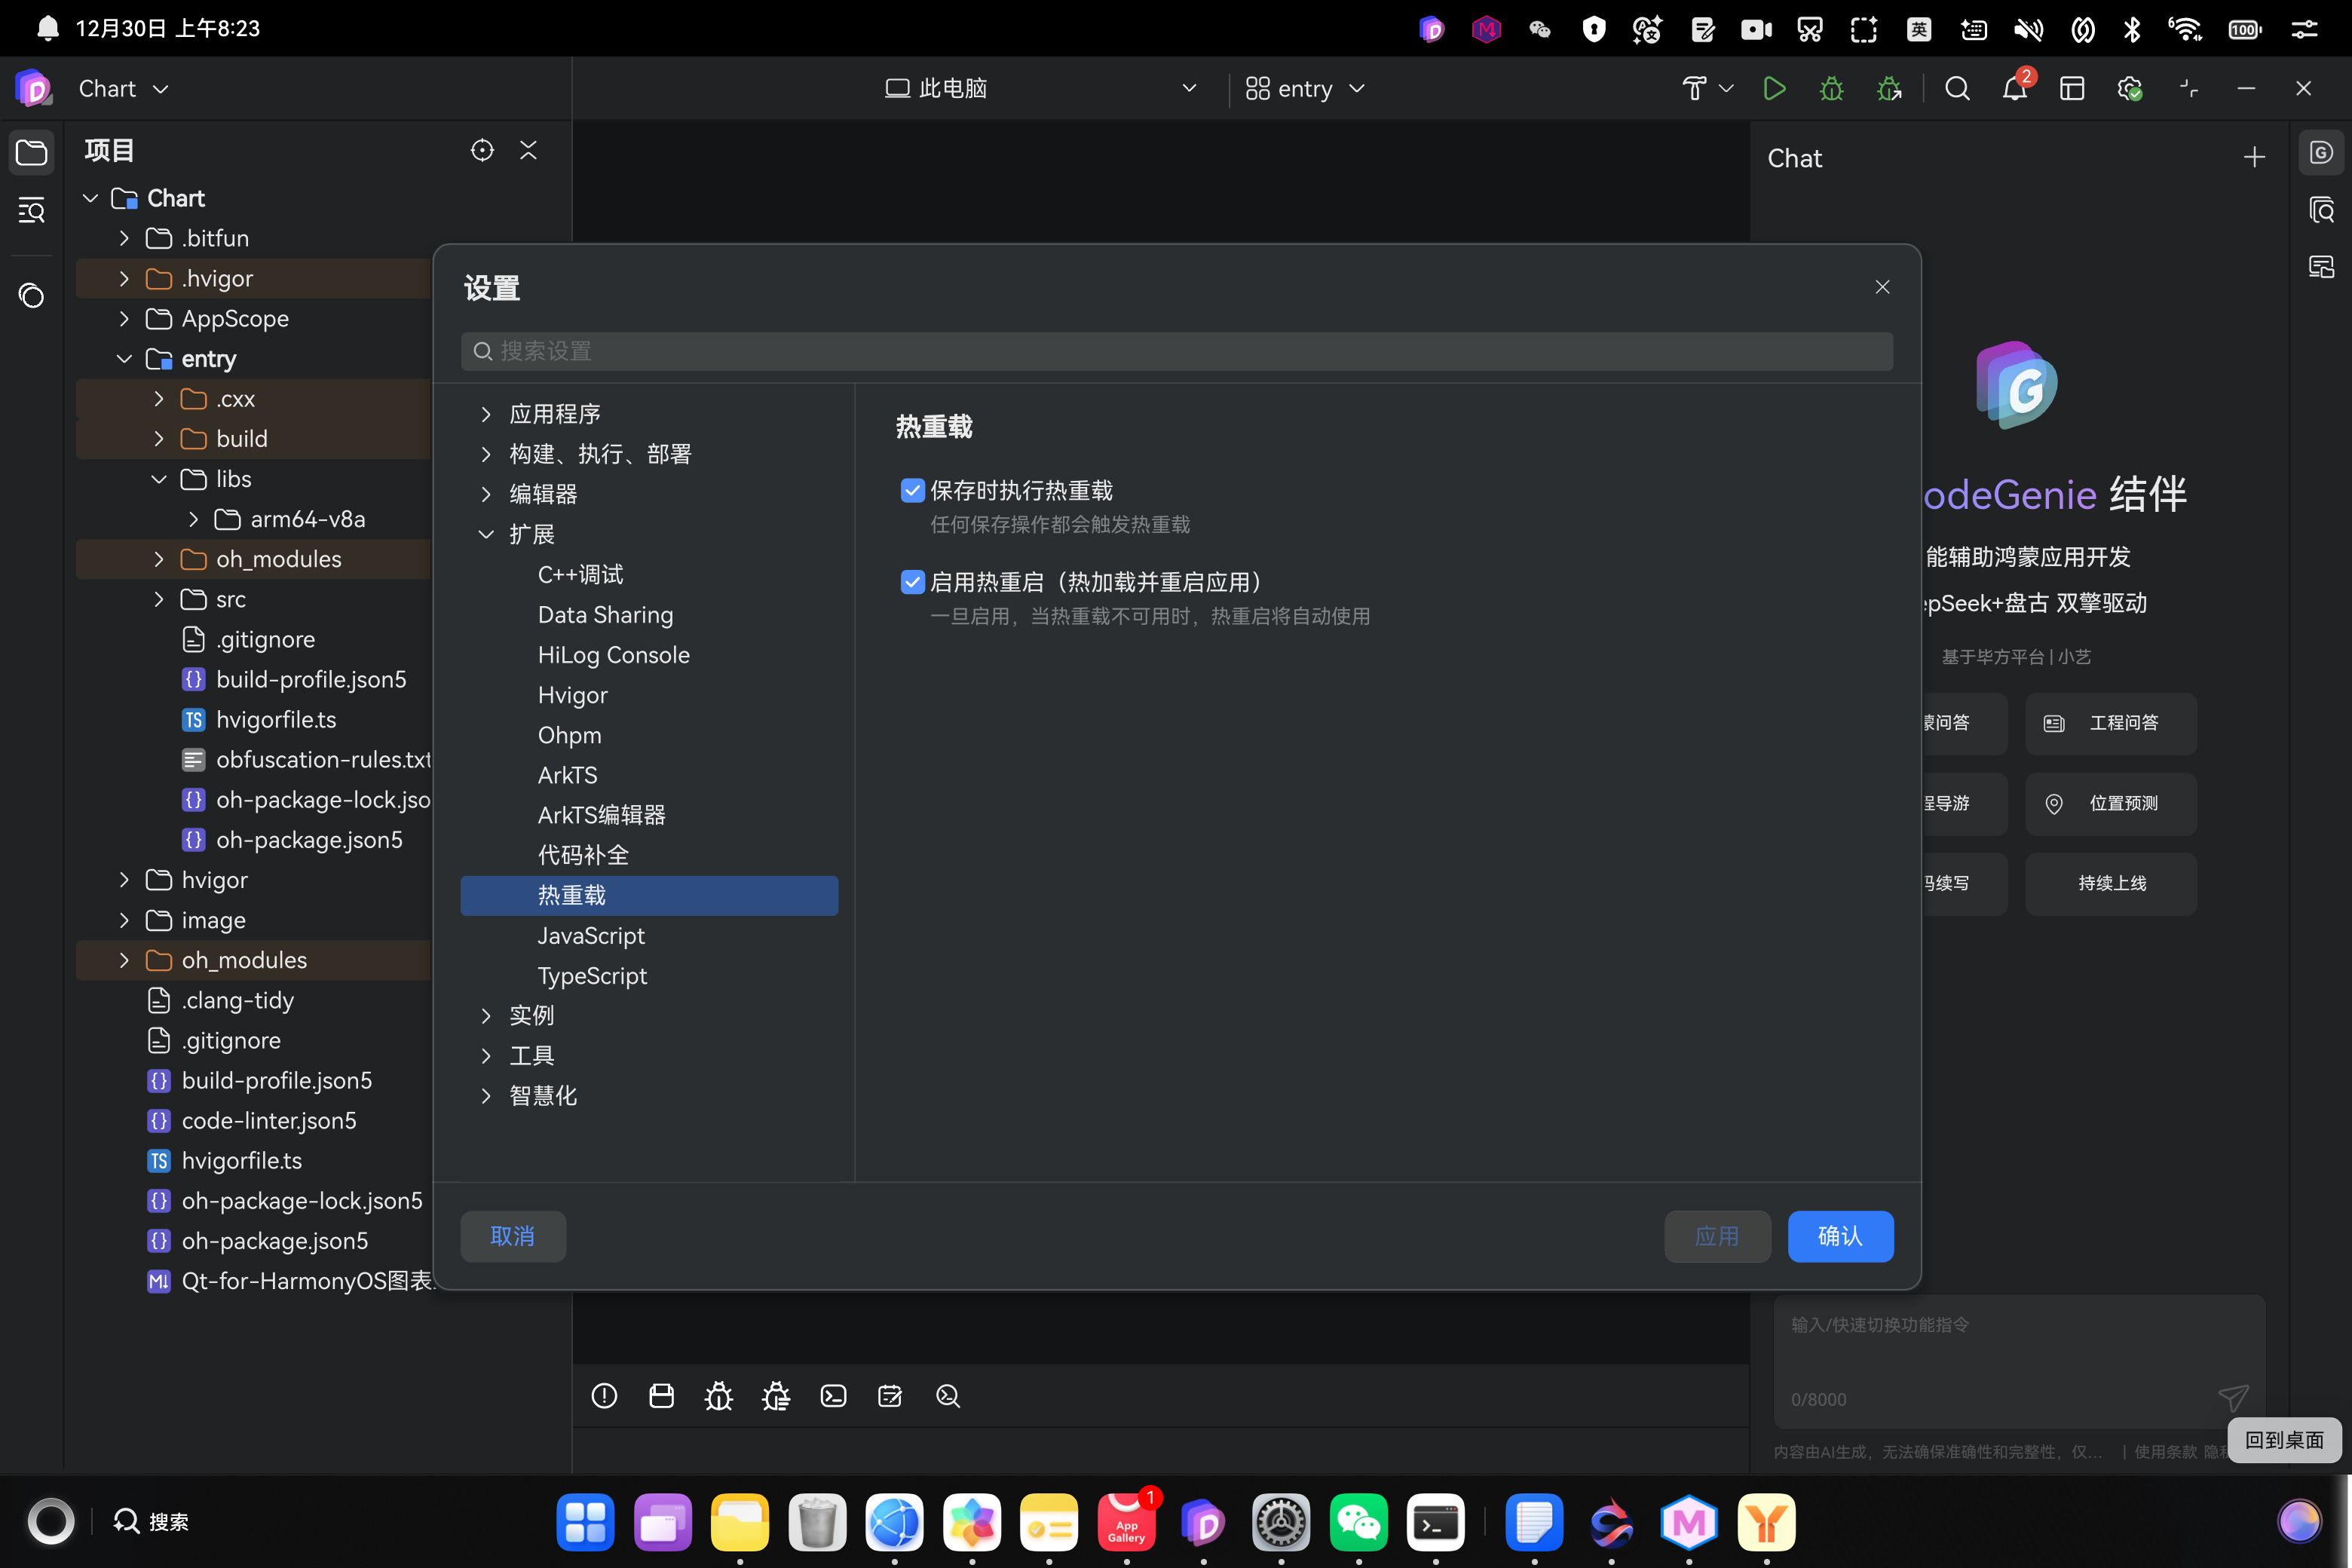The image size is (2352, 1568).
Task: Uncheck 保存时执行热重载 option
Action: (911, 490)
